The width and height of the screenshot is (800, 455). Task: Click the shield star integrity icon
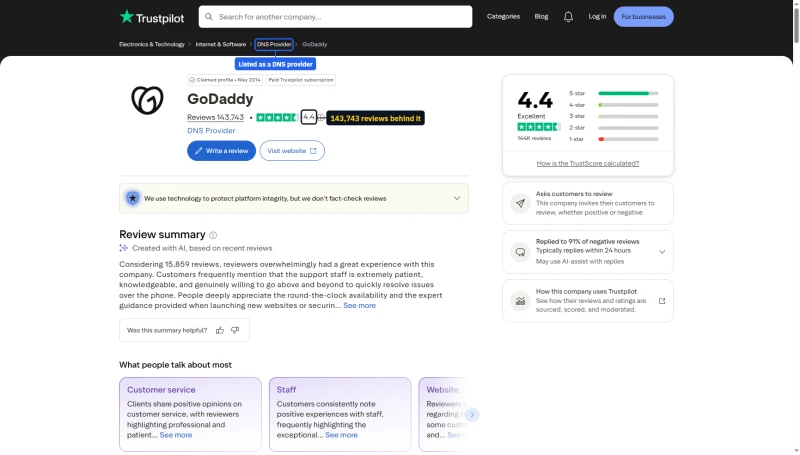click(133, 198)
